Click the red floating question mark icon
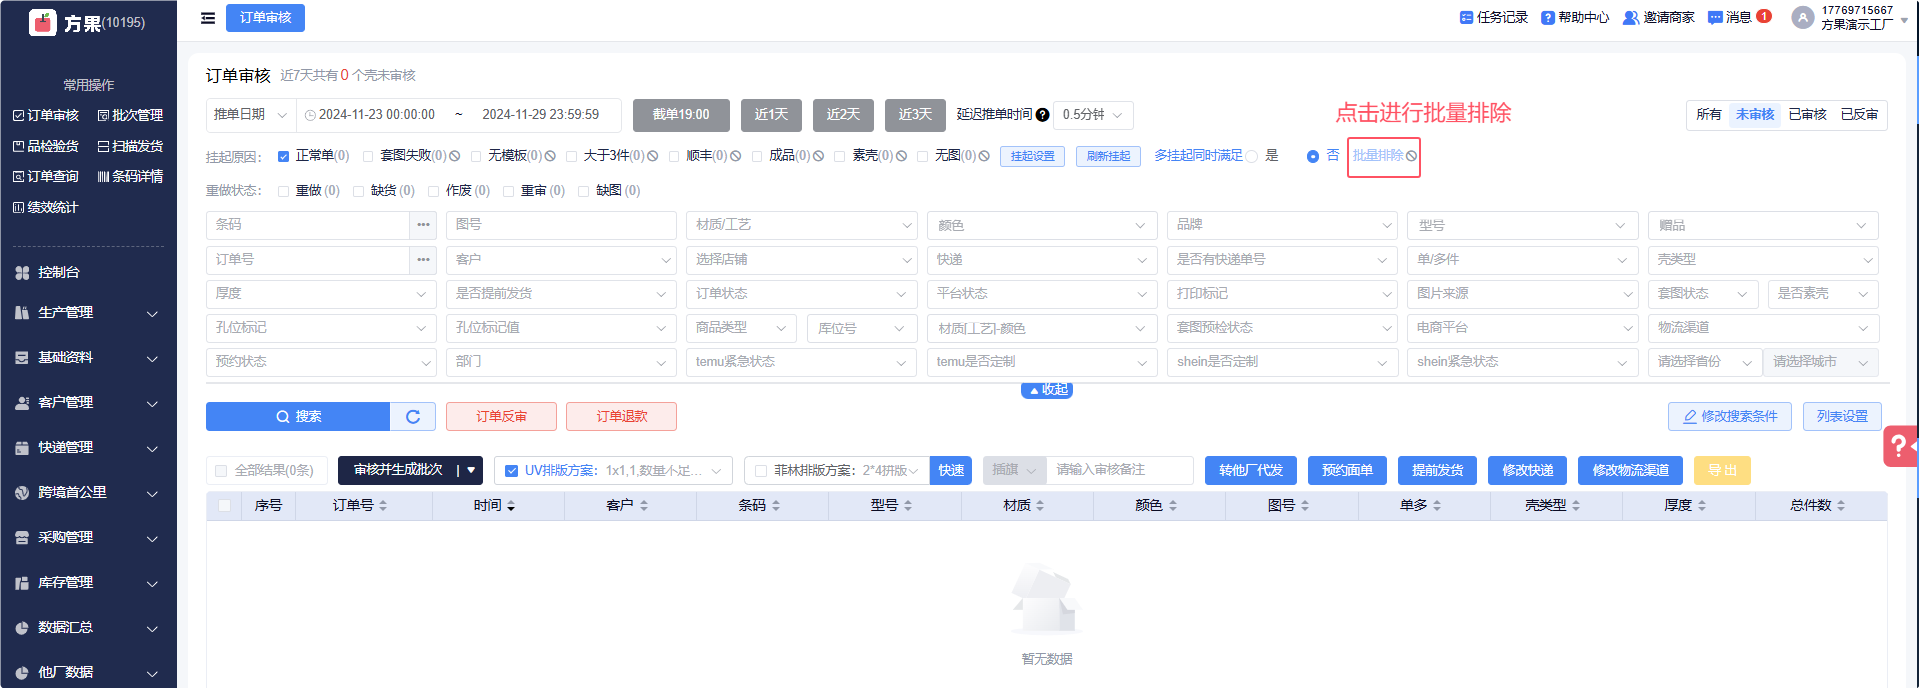Image resolution: width=1919 pixels, height=688 pixels. coord(1898,446)
